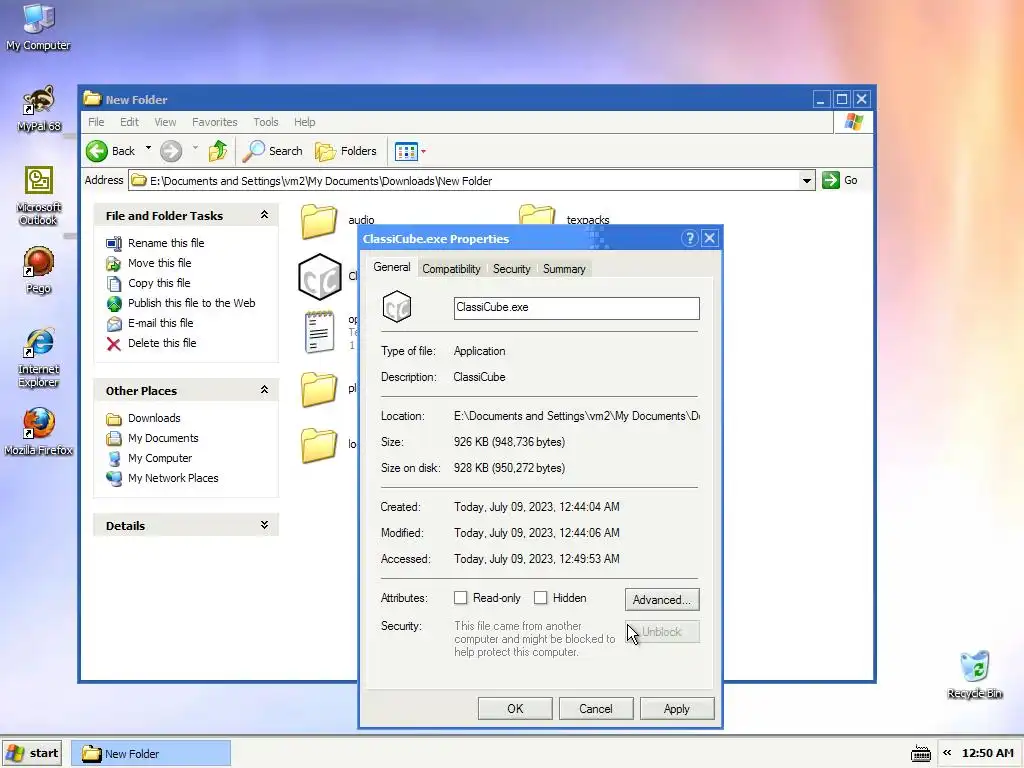
Task: Click Publish this file to the Web
Action: 191,303
